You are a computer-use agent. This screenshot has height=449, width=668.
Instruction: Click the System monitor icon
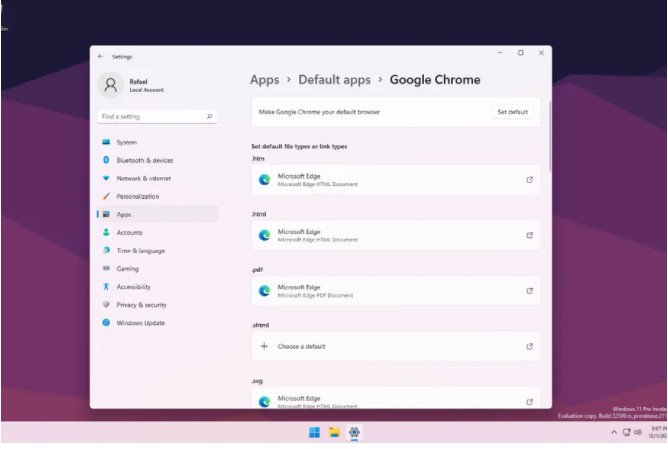[x=106, y=142]
